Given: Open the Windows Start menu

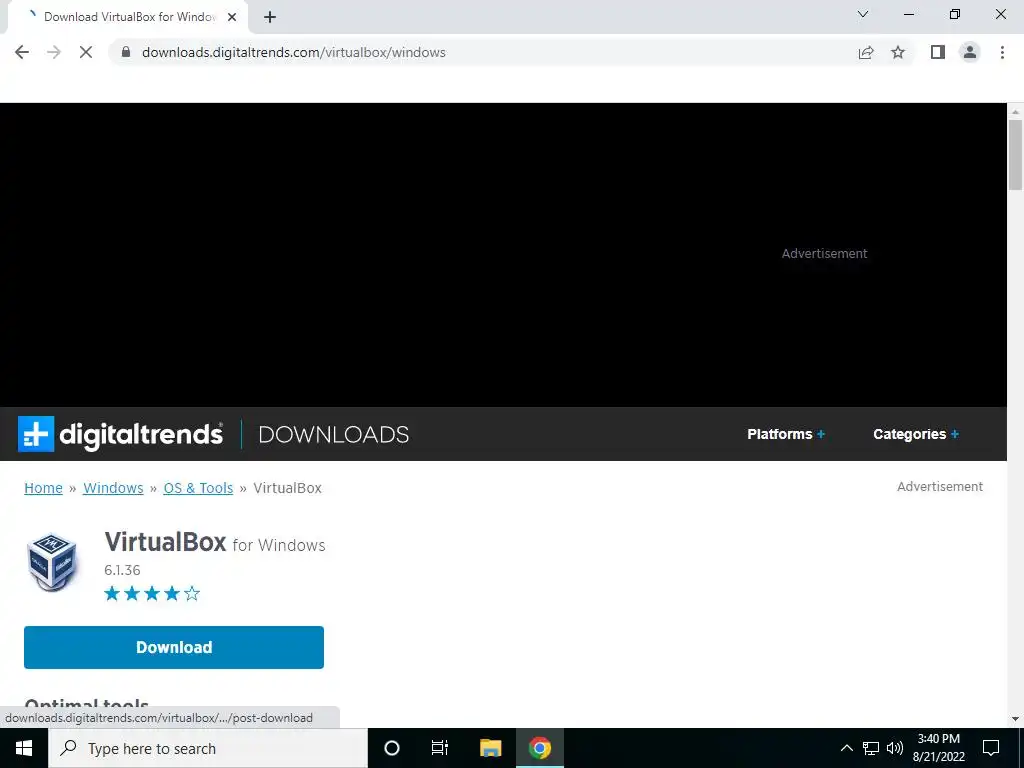Looking at the screenshot, I should (24, 748).
